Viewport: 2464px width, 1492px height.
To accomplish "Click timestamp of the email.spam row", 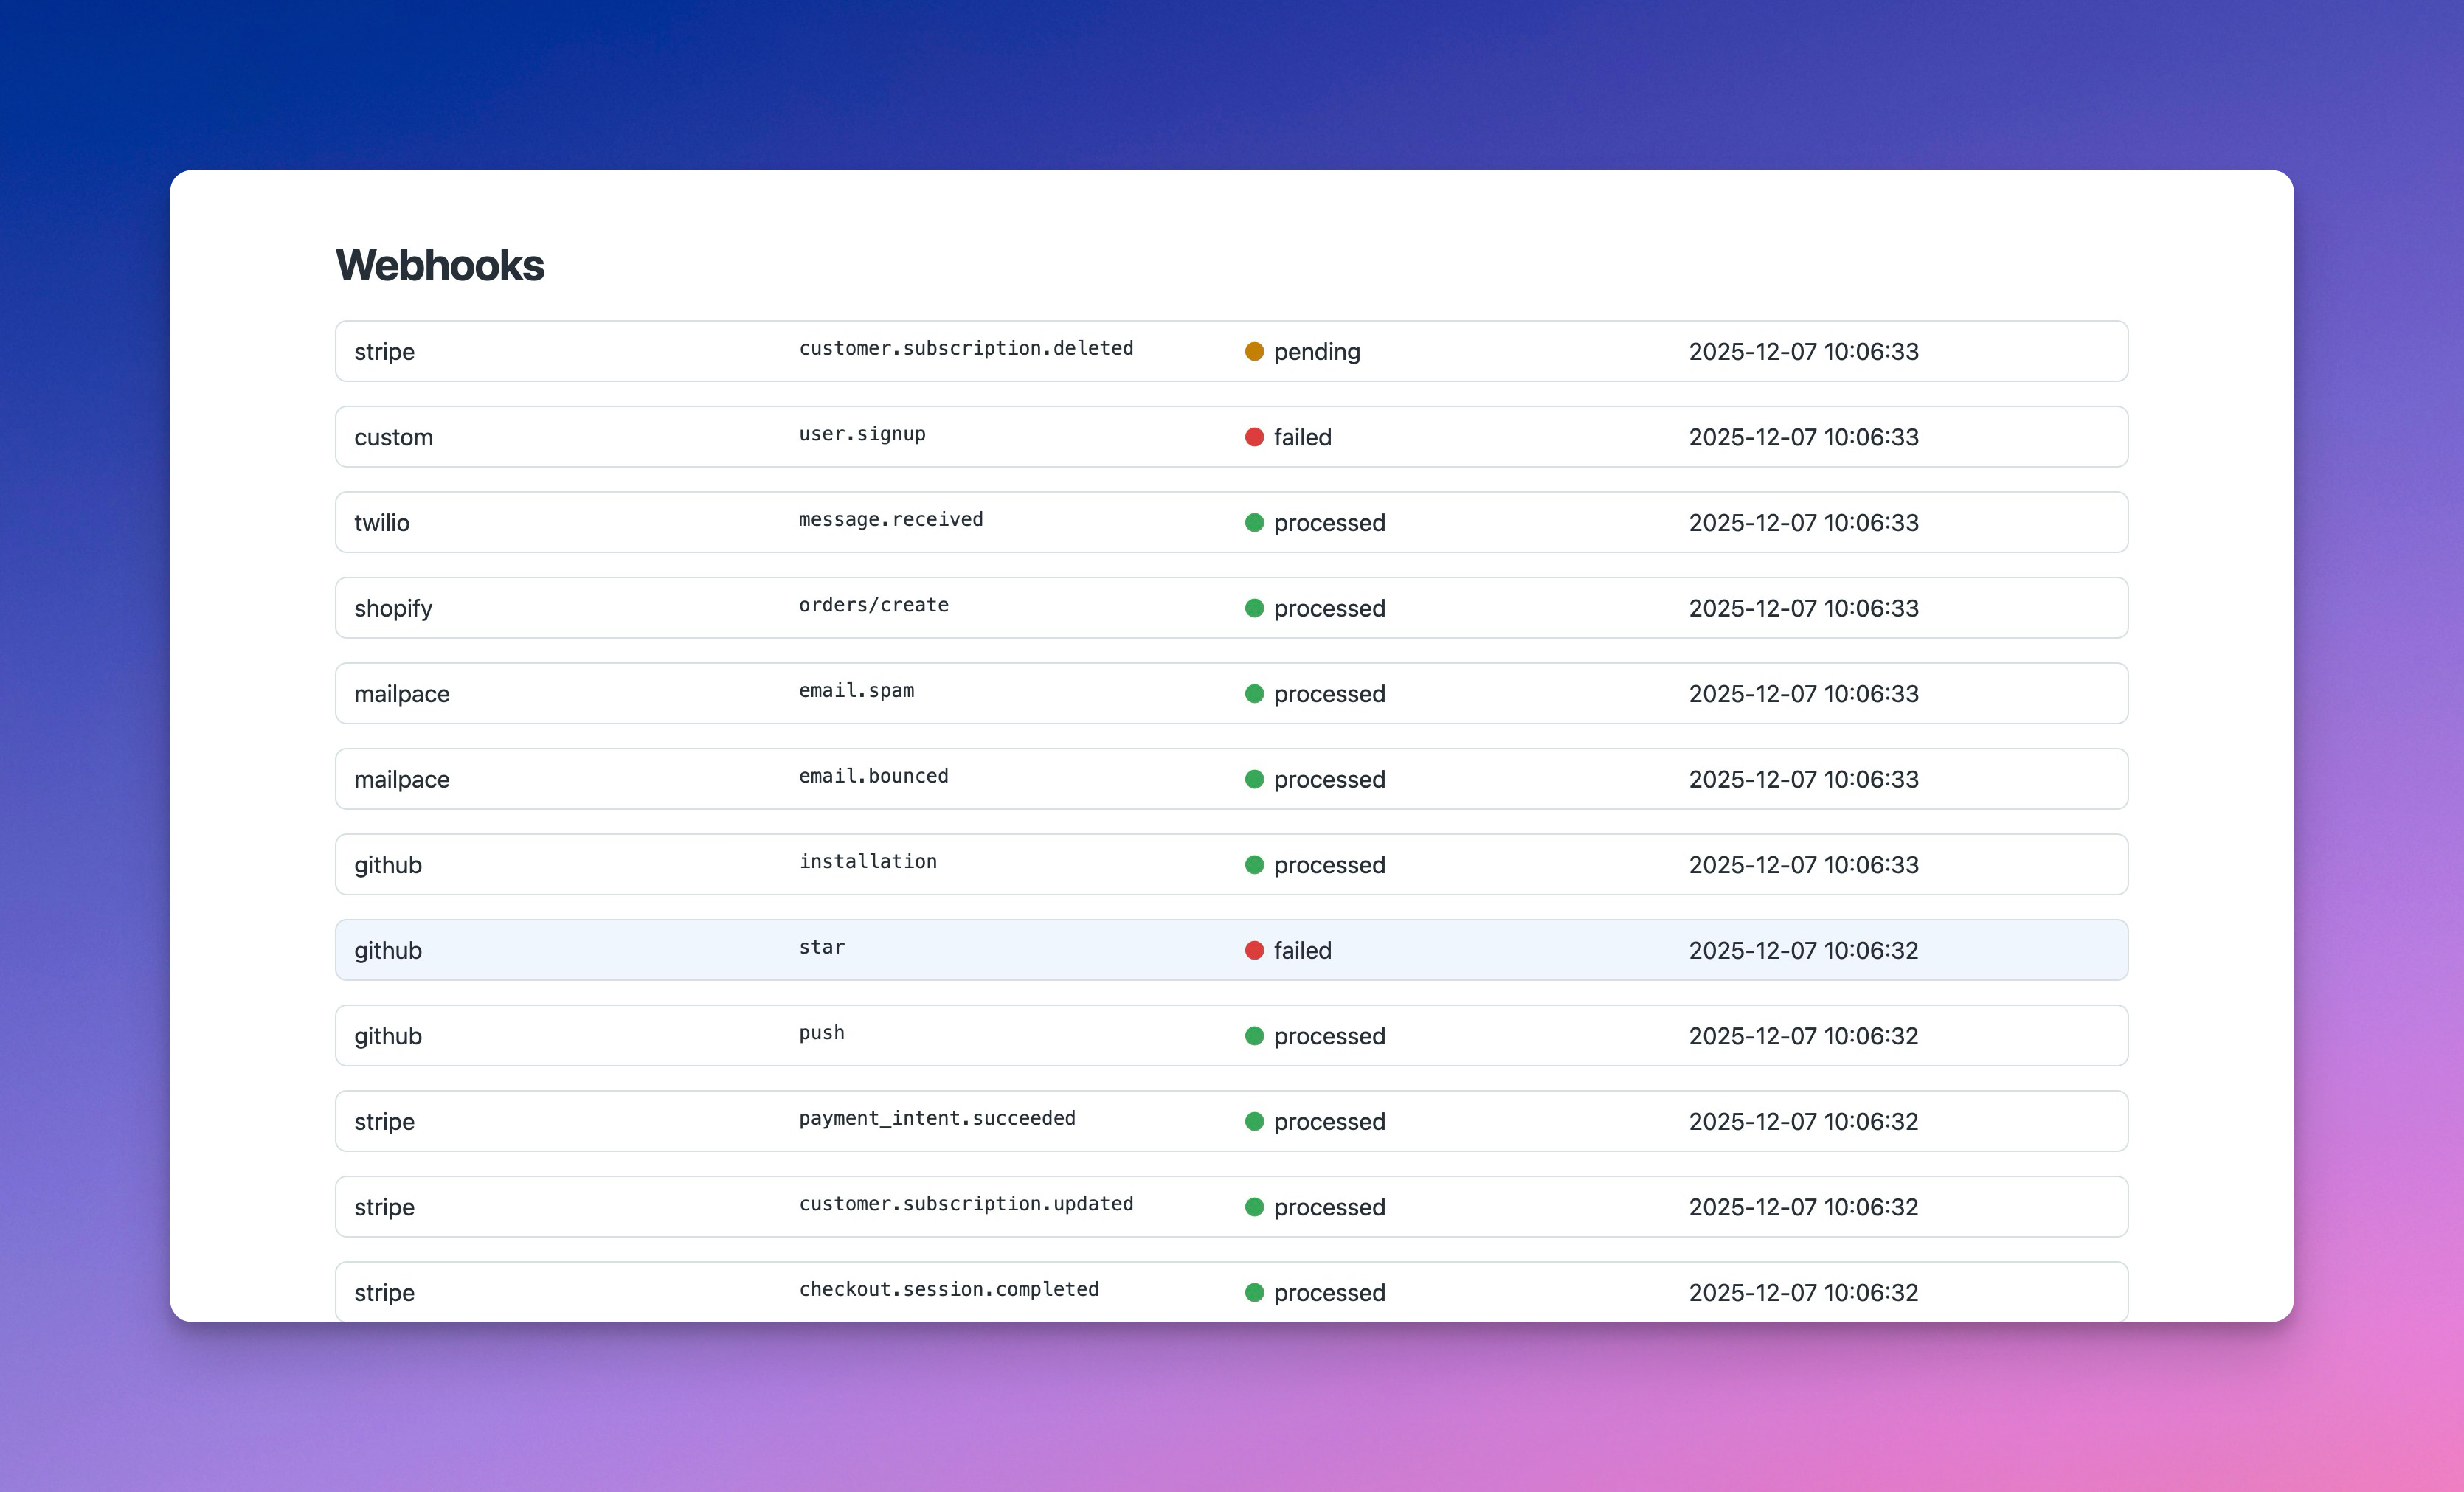I will tap(1803, 694).
